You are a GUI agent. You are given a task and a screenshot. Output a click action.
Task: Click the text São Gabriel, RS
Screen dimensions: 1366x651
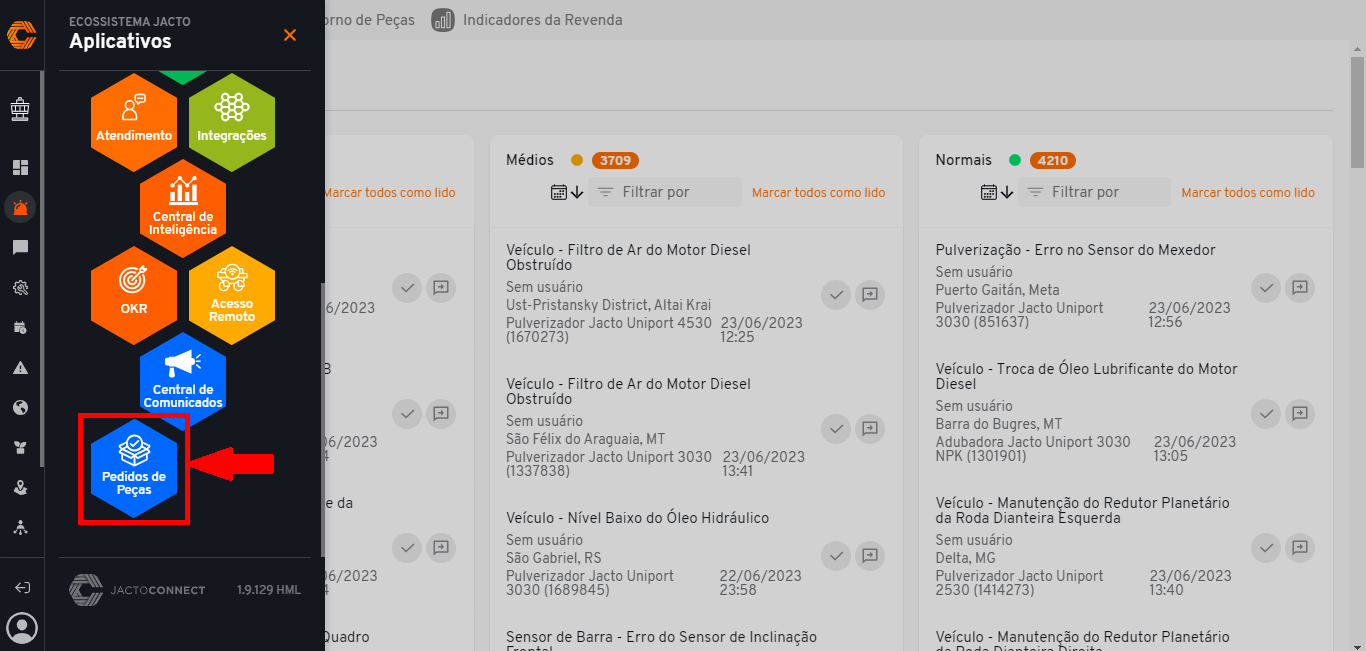[x=553, y=558]
